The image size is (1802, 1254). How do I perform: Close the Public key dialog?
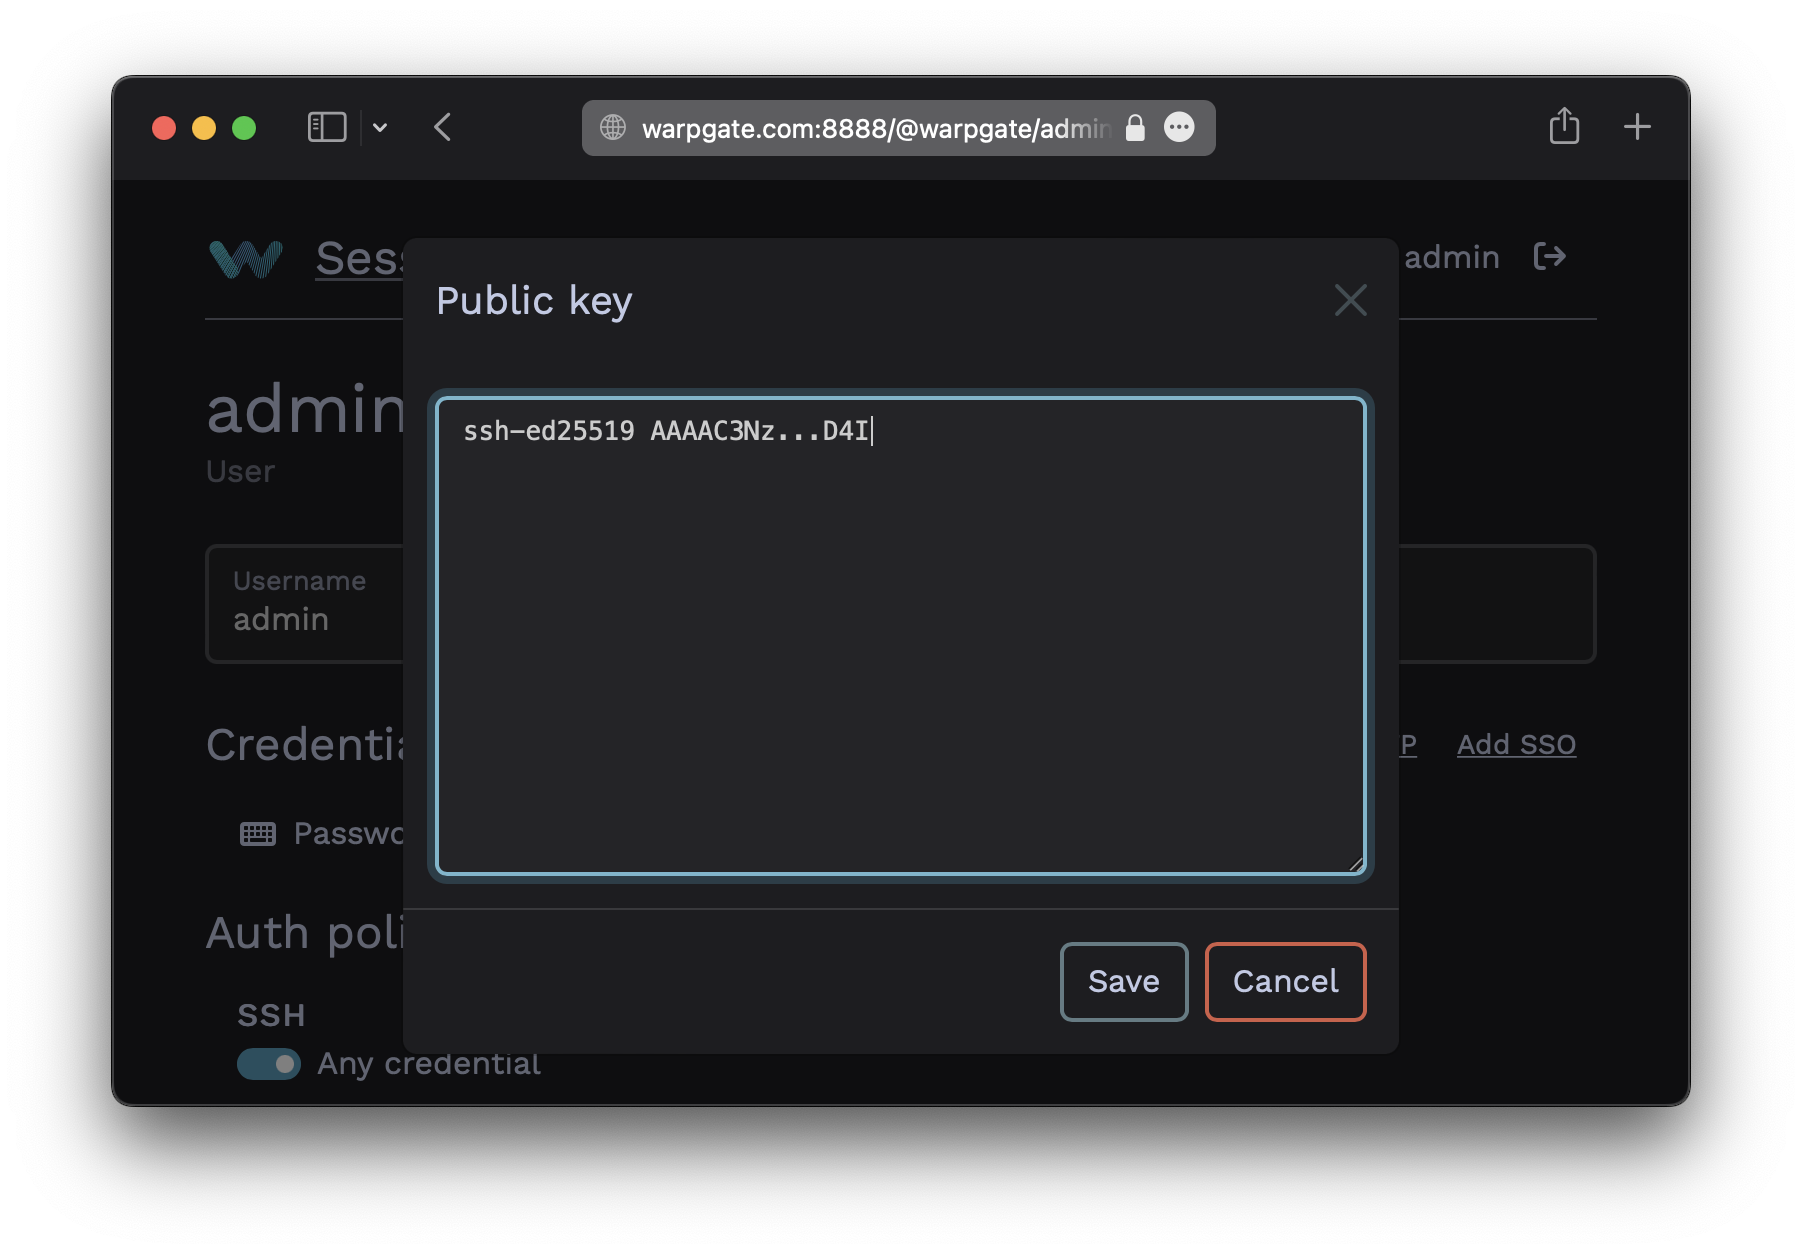pos(1350,300)
